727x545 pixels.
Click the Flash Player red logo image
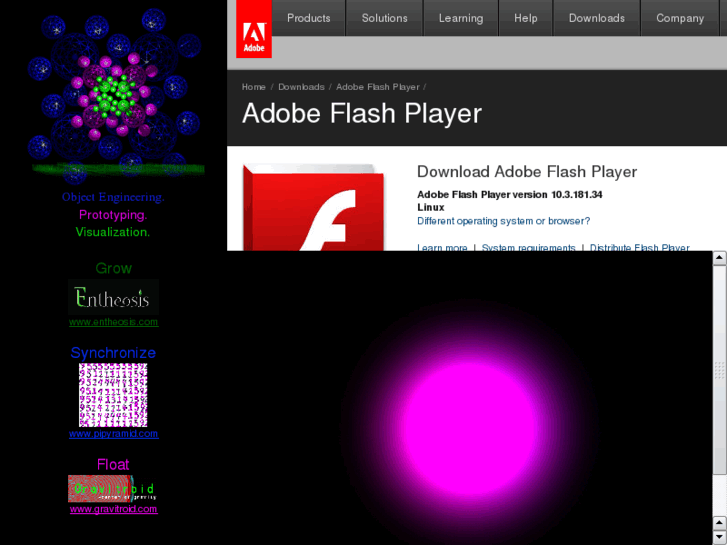coord(313,207)
